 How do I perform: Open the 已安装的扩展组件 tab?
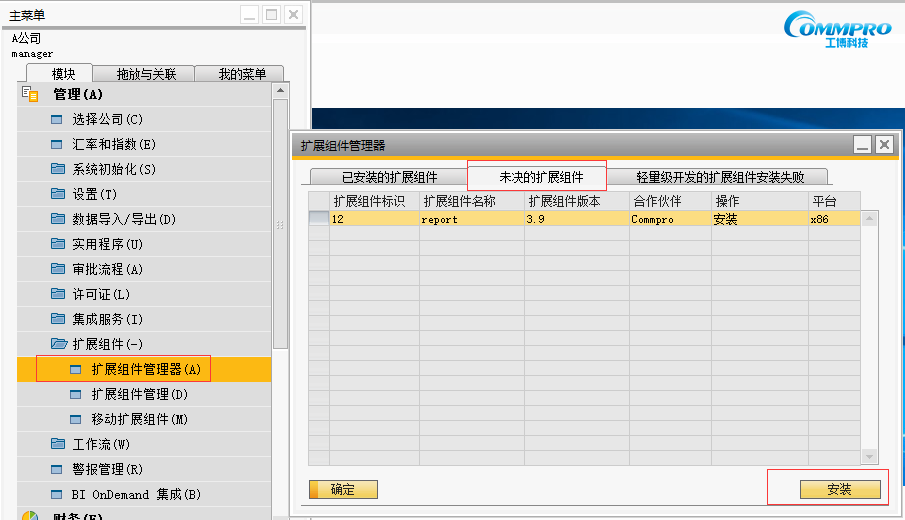tap(390, 177)
